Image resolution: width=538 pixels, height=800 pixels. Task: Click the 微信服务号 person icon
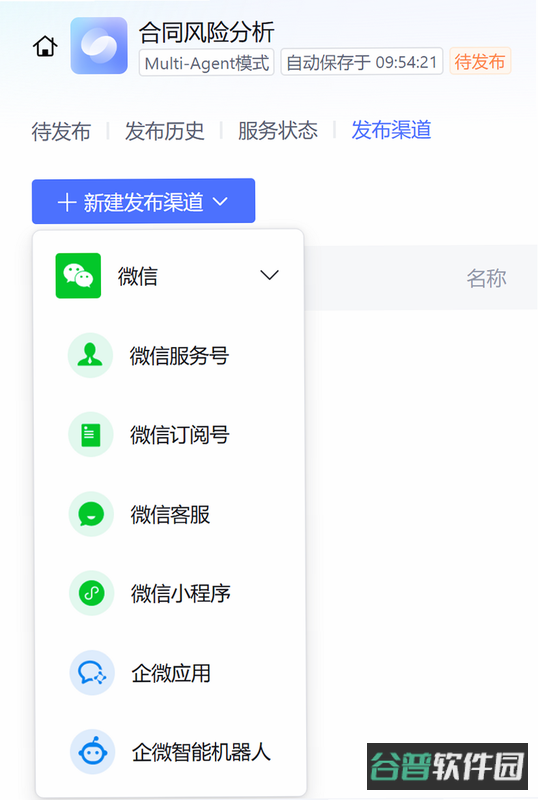[90, 355]
